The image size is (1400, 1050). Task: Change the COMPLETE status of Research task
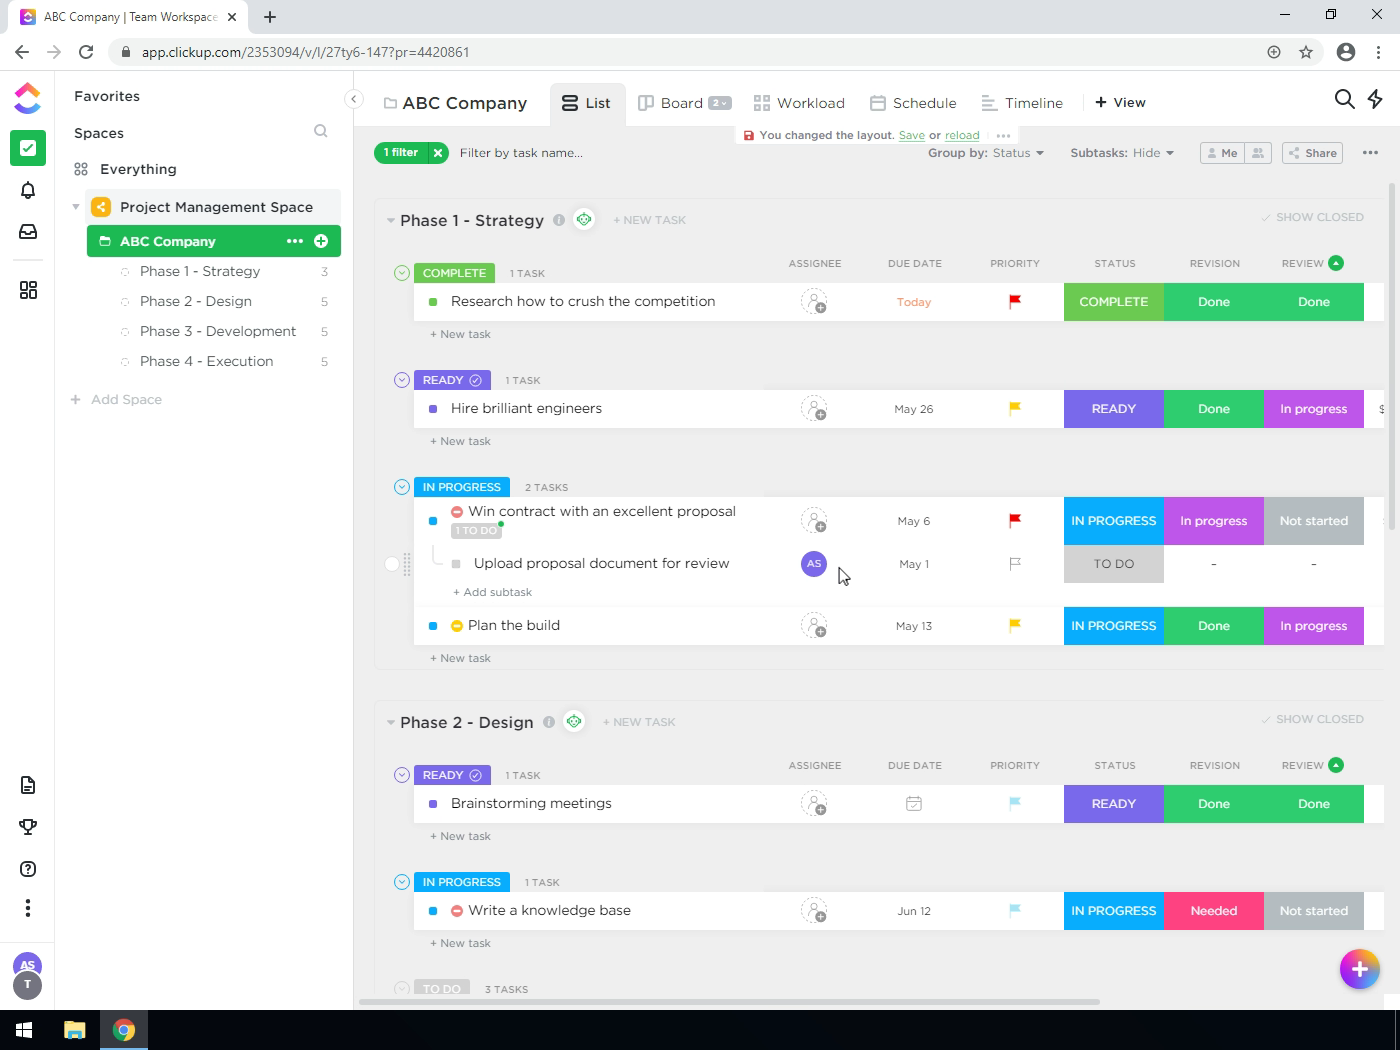click(x=1114, y=302)
